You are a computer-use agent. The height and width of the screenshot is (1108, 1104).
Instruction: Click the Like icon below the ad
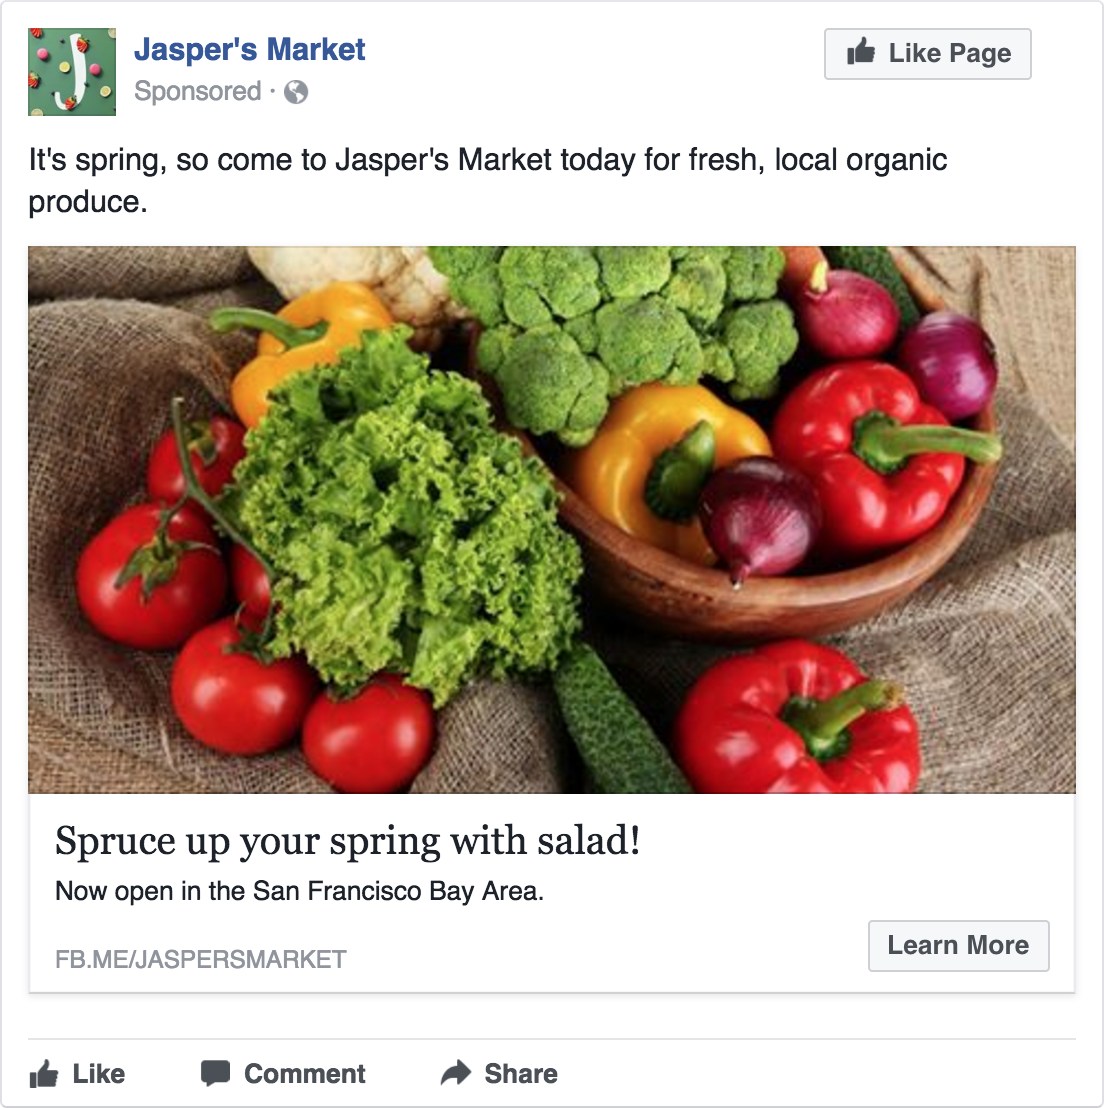pos(44,1073)
